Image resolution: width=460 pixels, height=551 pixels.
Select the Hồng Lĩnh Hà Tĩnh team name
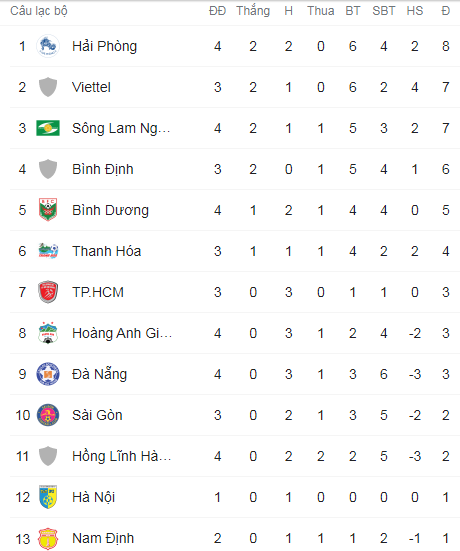point(122,456)
